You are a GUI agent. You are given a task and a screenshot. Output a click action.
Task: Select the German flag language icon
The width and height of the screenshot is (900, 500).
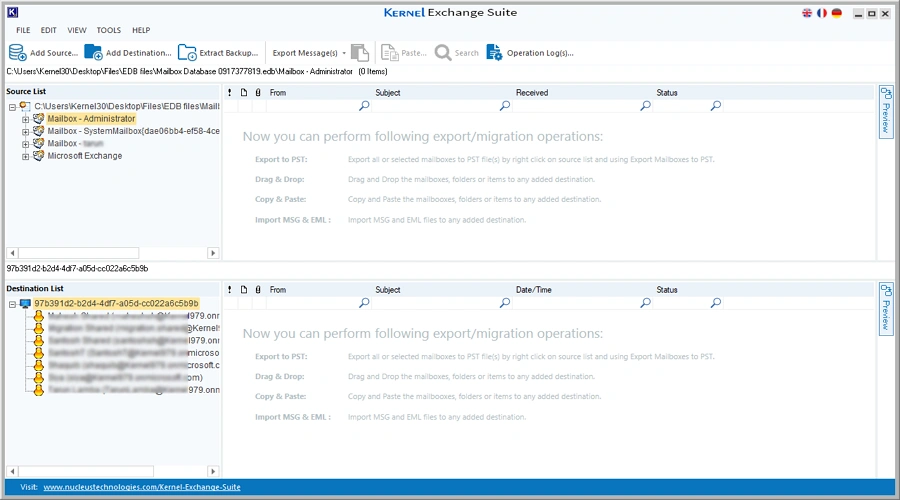[836, 13]
